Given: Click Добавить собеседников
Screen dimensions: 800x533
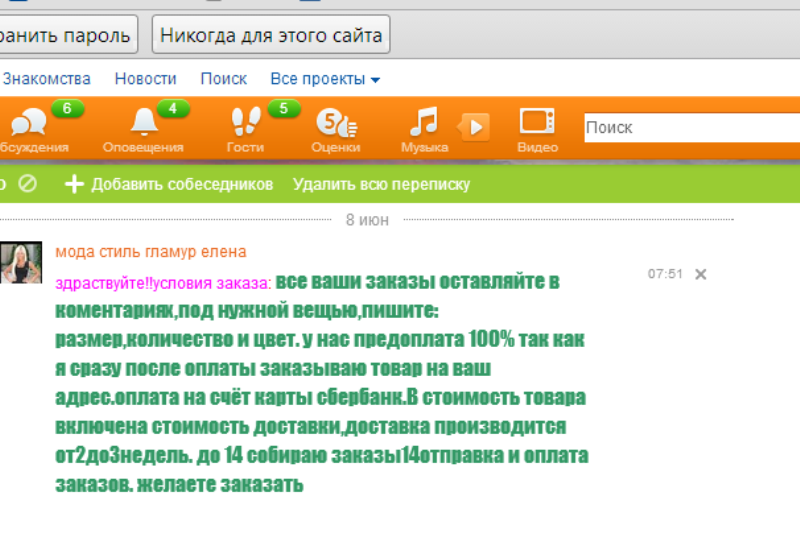Looking at the screenshot, I should tap(182, 184).
